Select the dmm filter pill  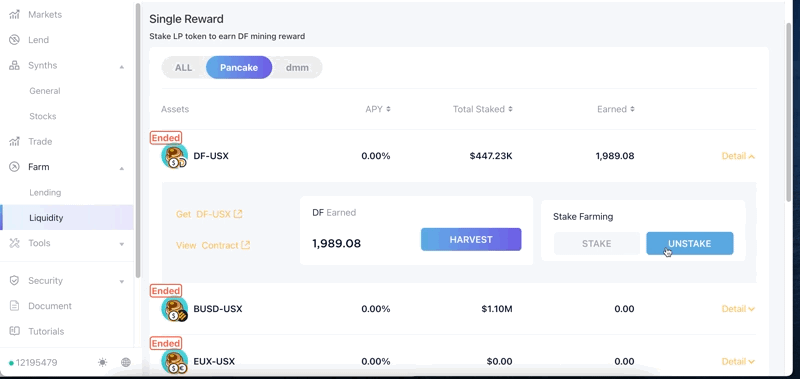coord(297,67)
